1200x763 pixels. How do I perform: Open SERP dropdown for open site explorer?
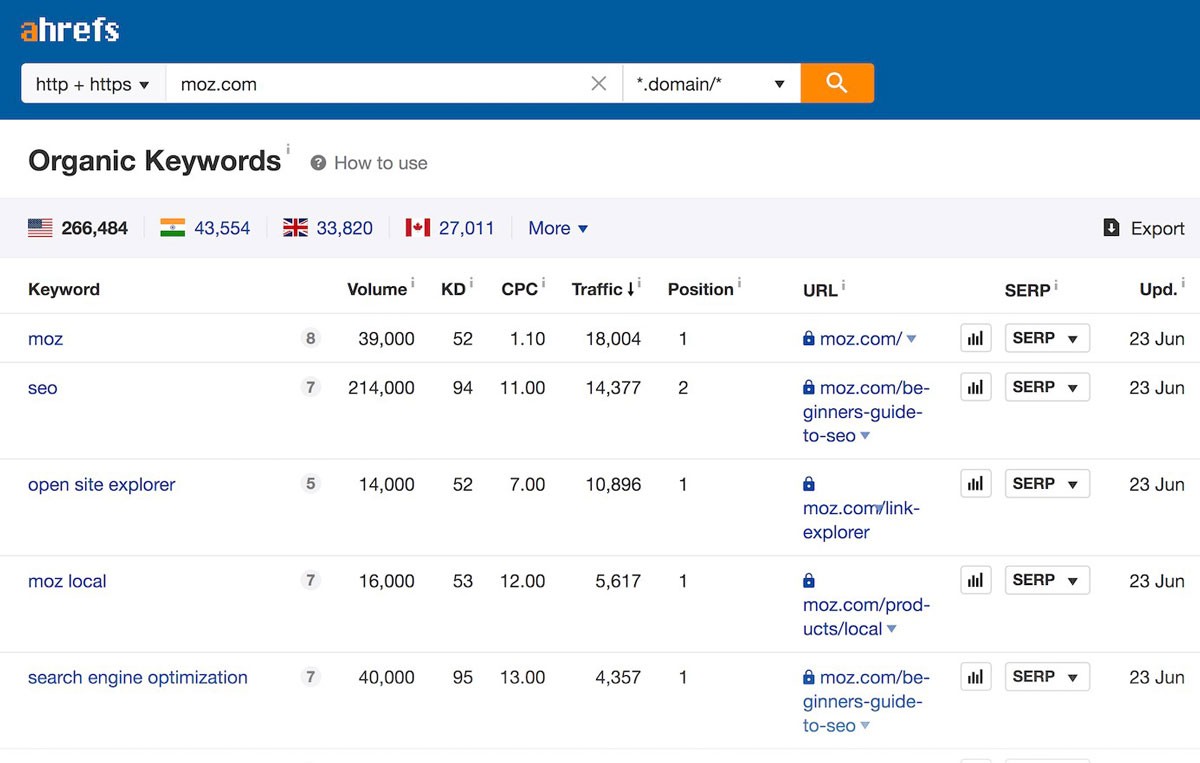(x=1047, y=484)
